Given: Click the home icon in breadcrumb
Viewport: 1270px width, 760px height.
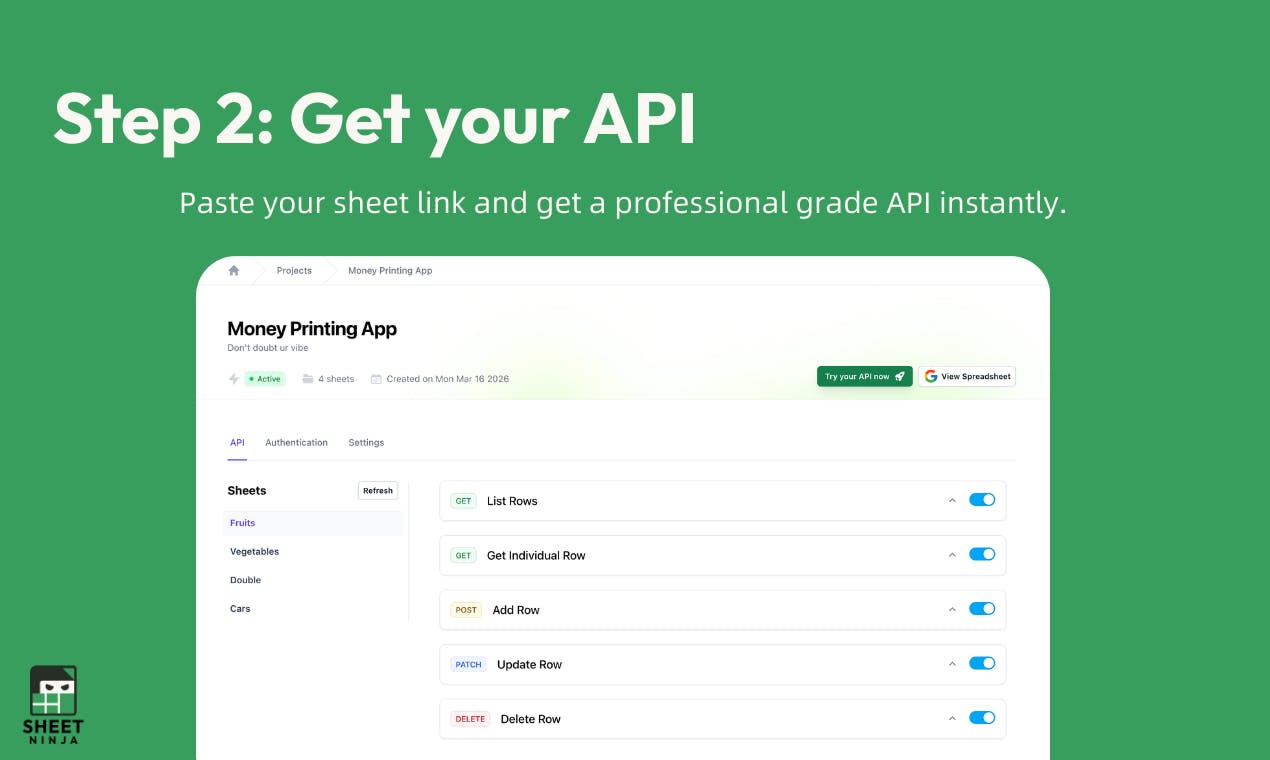Looking at the screenshot, I should 234,271.
